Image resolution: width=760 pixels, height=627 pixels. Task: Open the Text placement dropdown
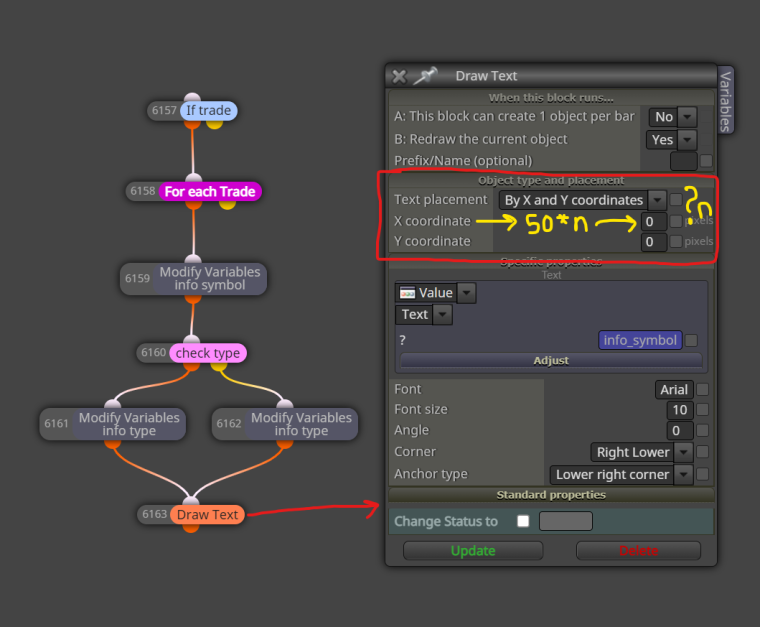click(583, 200)
